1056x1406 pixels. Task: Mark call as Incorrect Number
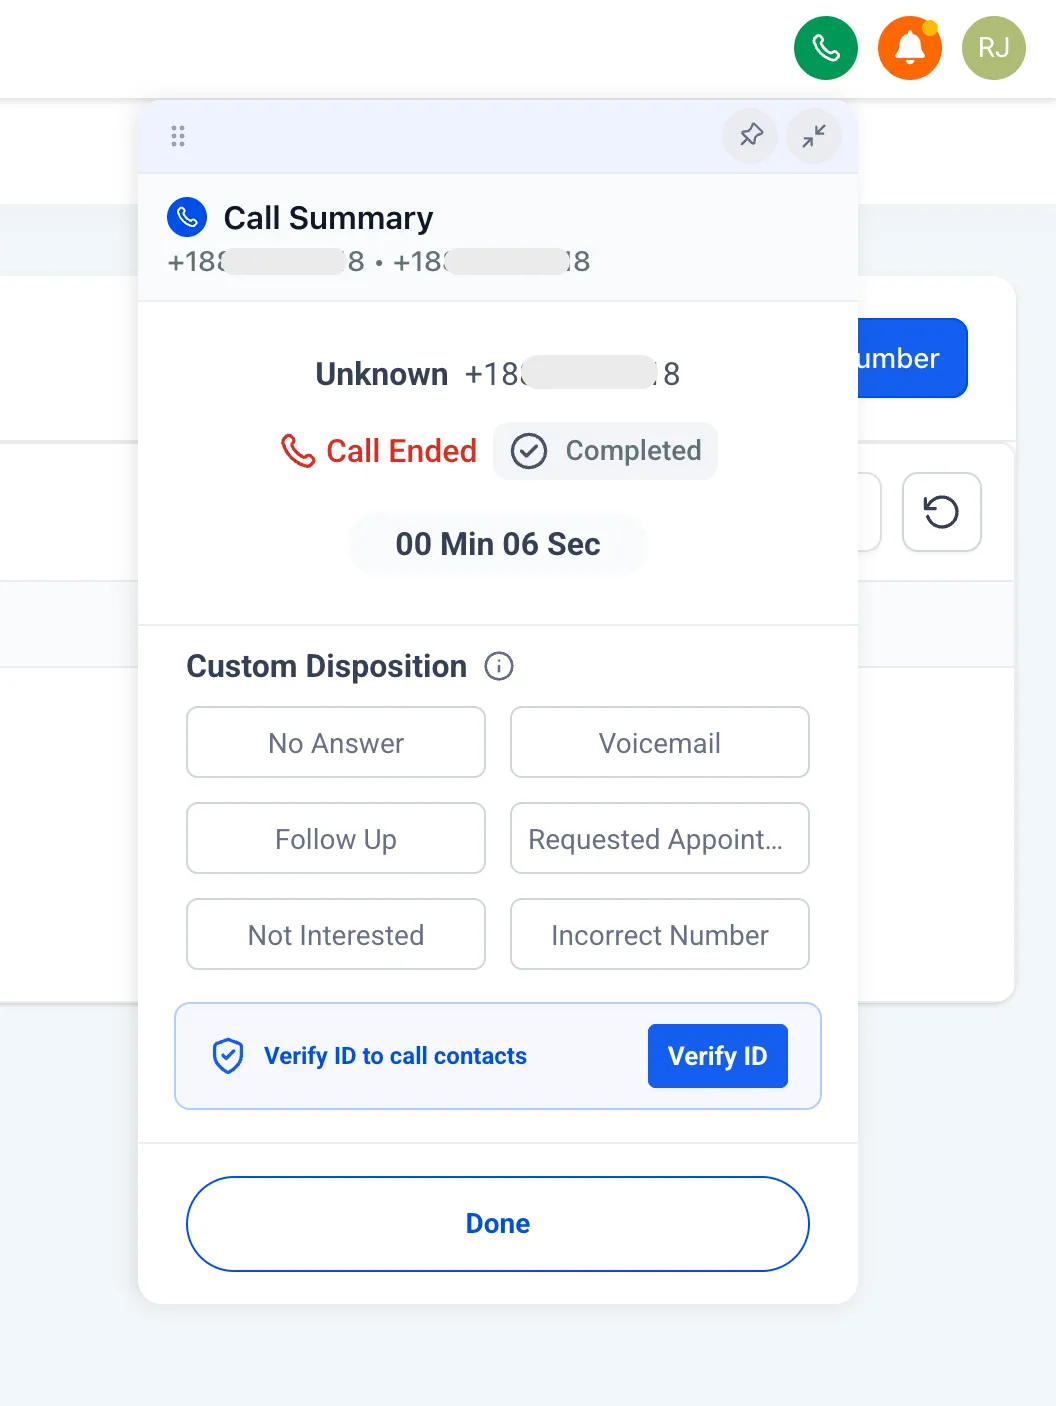[x=660, y=934]
